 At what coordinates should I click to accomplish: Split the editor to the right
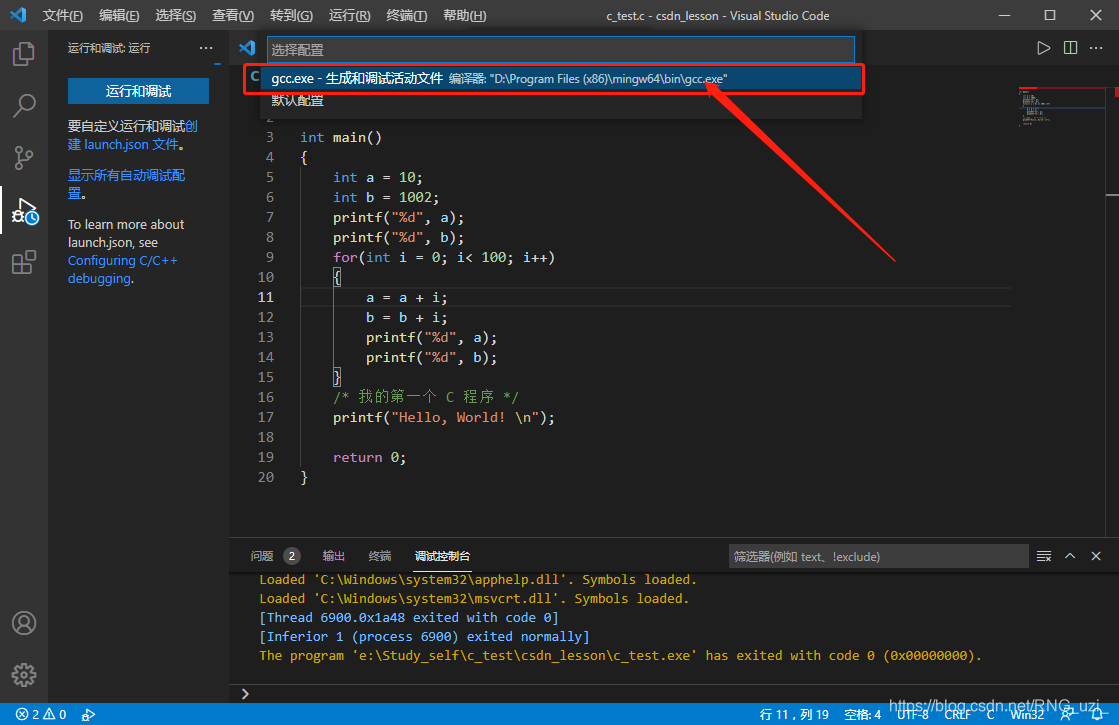[1070, 48]
